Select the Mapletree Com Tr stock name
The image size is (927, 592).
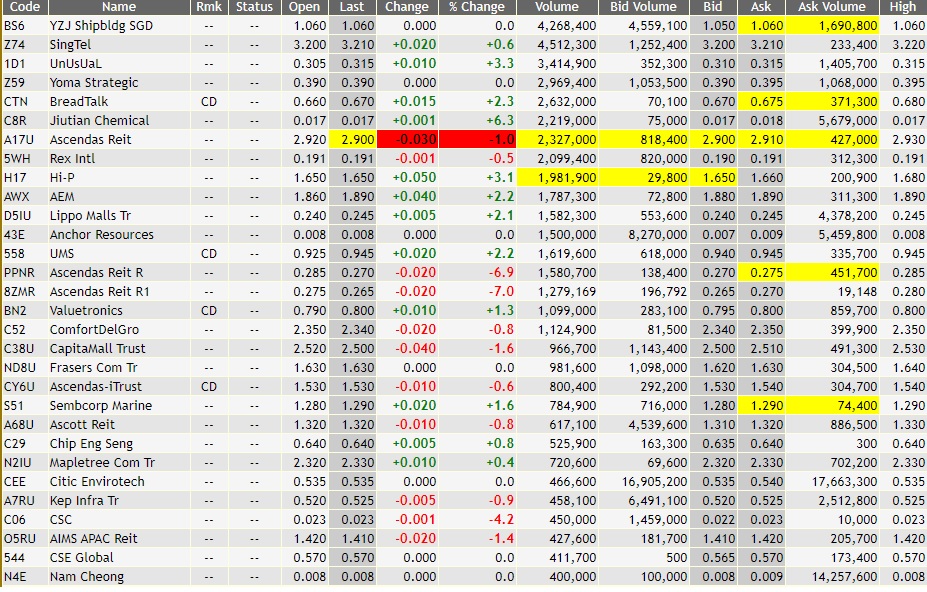point(102,462)
